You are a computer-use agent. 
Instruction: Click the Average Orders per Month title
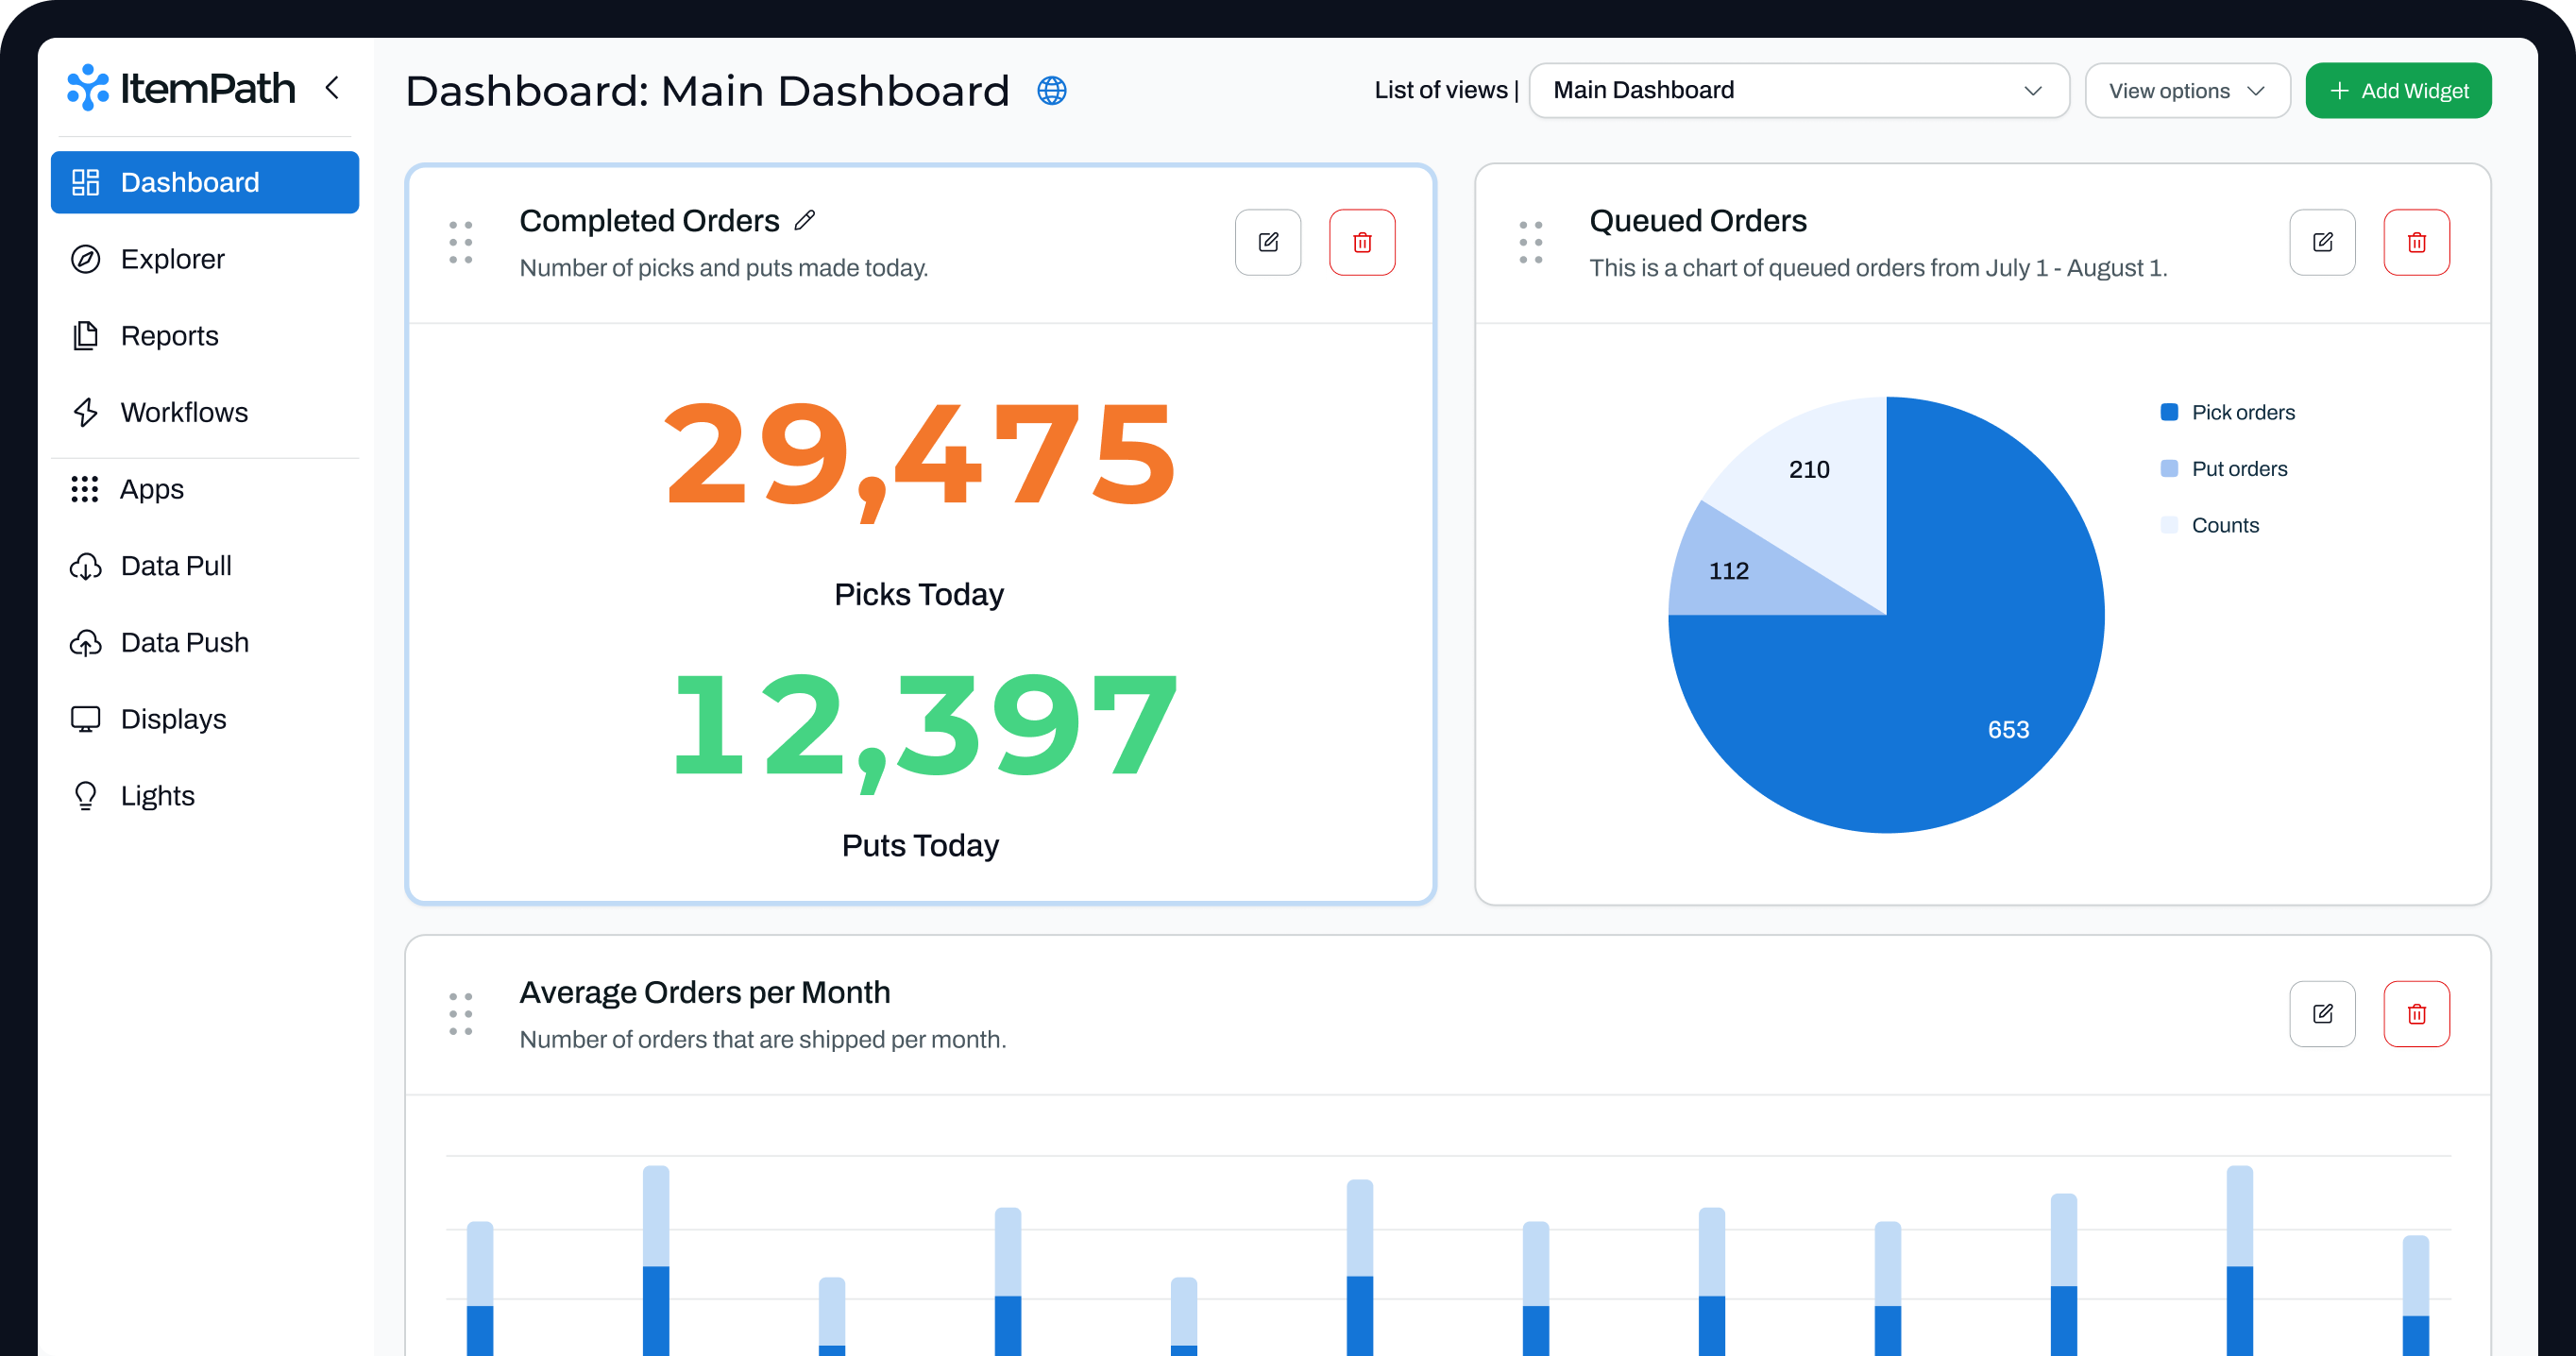(x=705, y=992)
